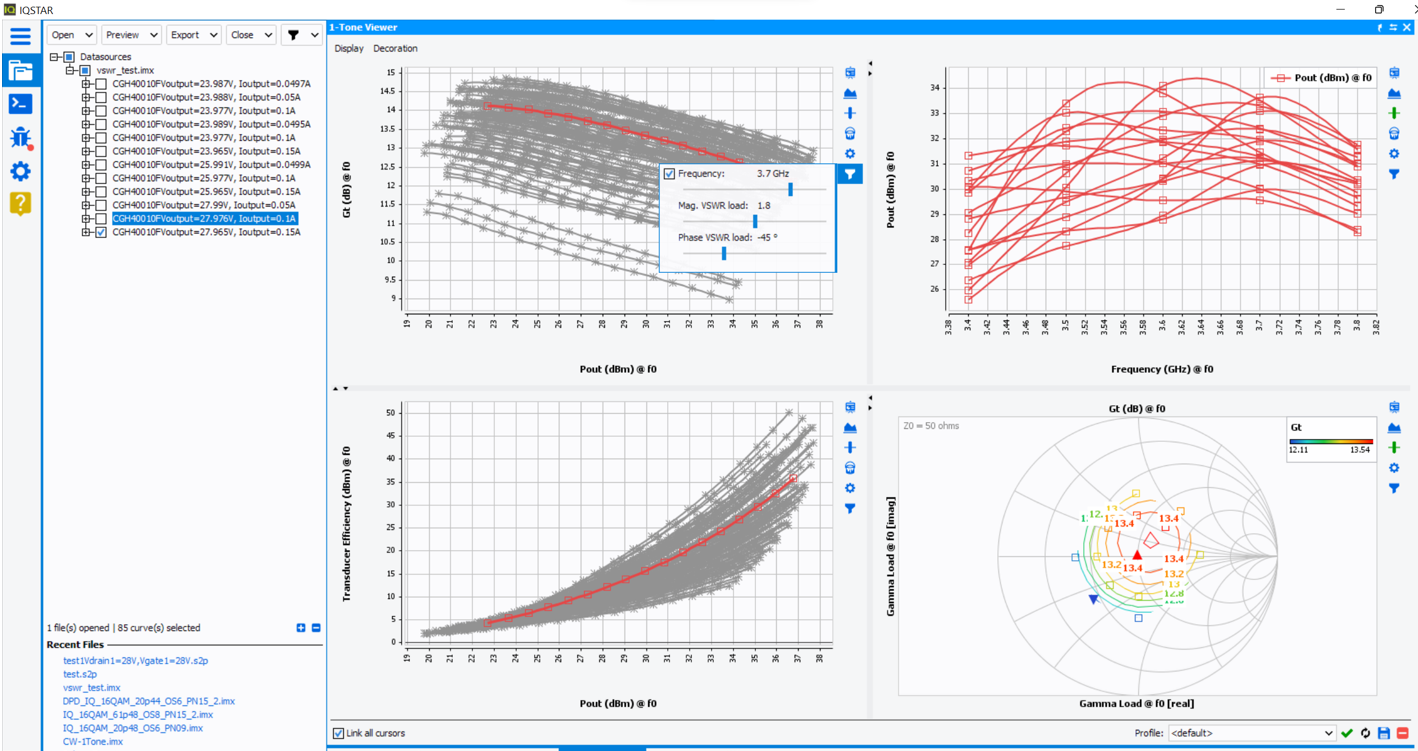Adjust the Phase VSWR load slider handle
The width and height of the screenshot is (1418, 751).
(x=724, y=254)
